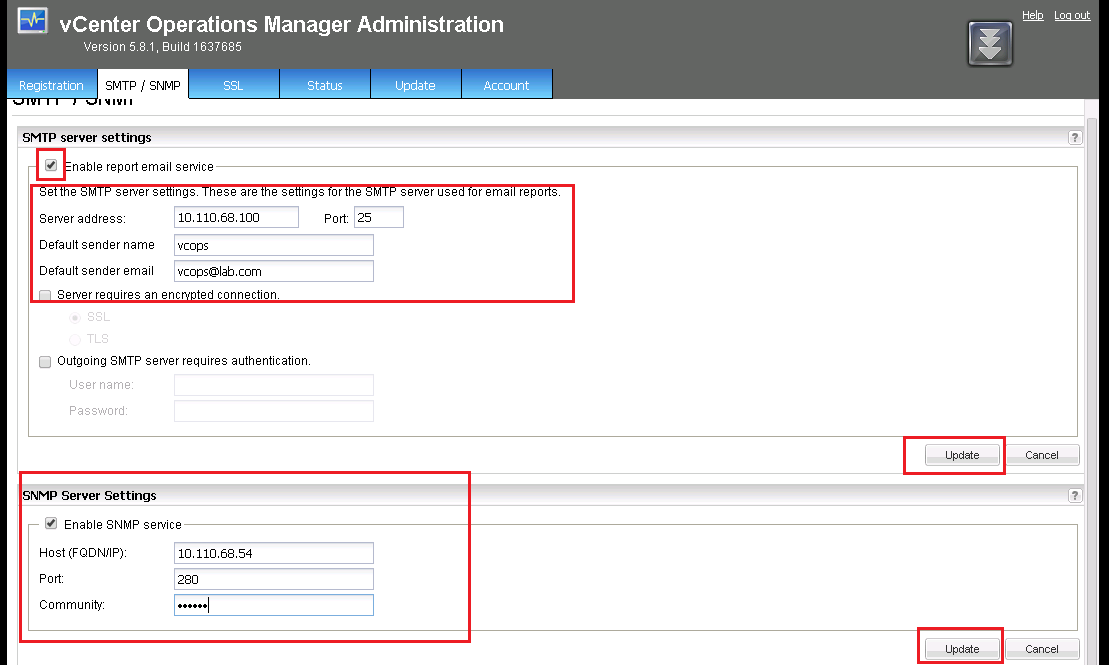Image resolution: width=1109 pixels, height=665 pixels.
Task: Go to the Update tab
Action: pyautogui.click(x=415, y=85)
